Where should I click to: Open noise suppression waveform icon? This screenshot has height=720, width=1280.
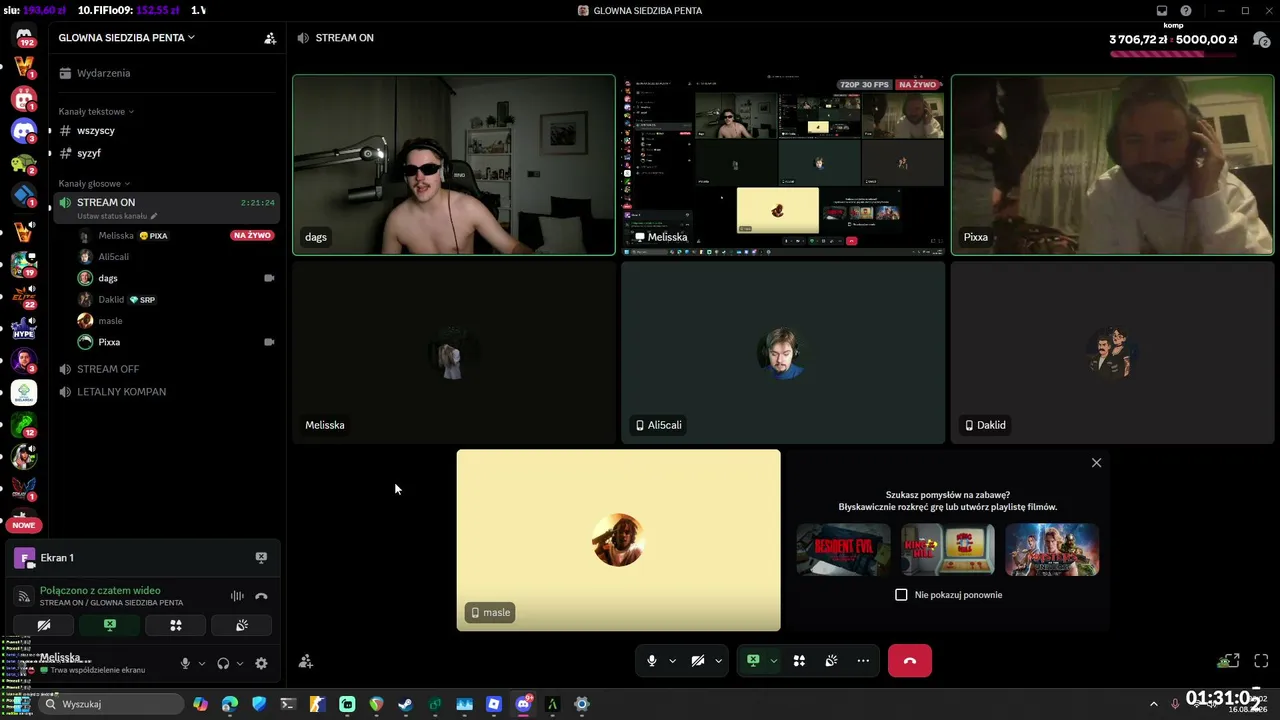coord(237,596)
